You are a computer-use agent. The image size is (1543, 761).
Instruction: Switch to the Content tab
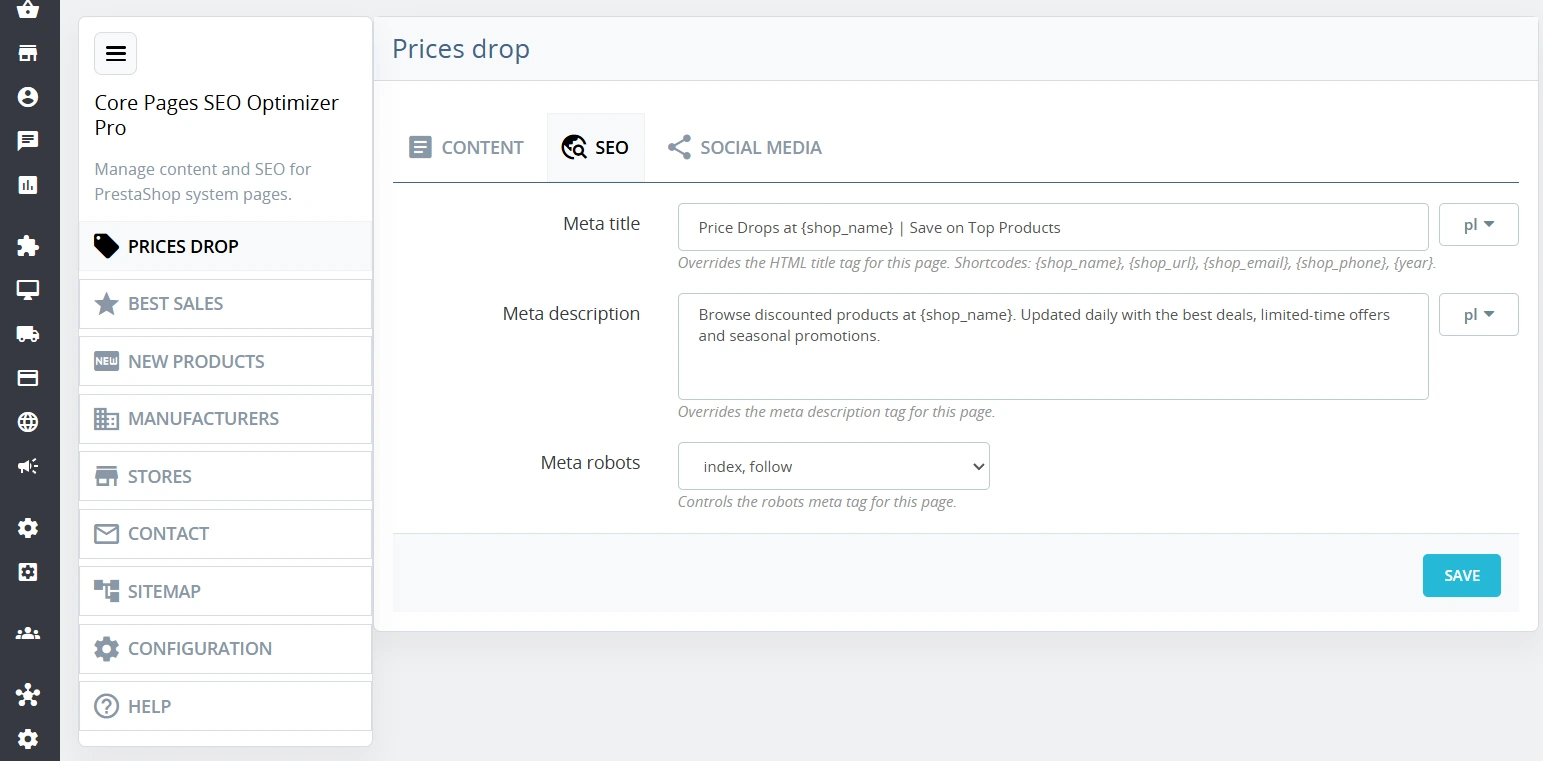click(466, 148)
